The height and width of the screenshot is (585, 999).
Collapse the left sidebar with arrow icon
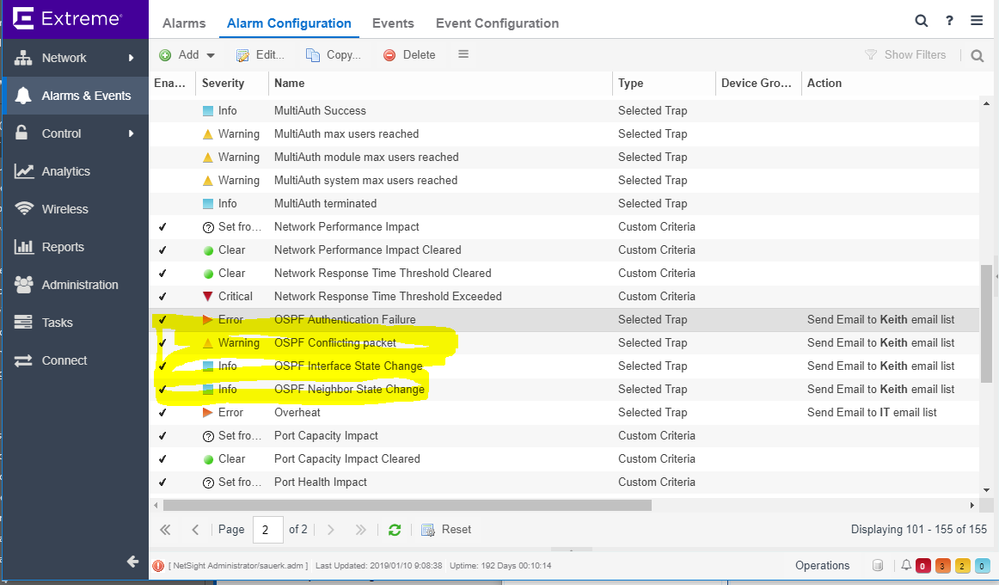(x=132, y=562)
